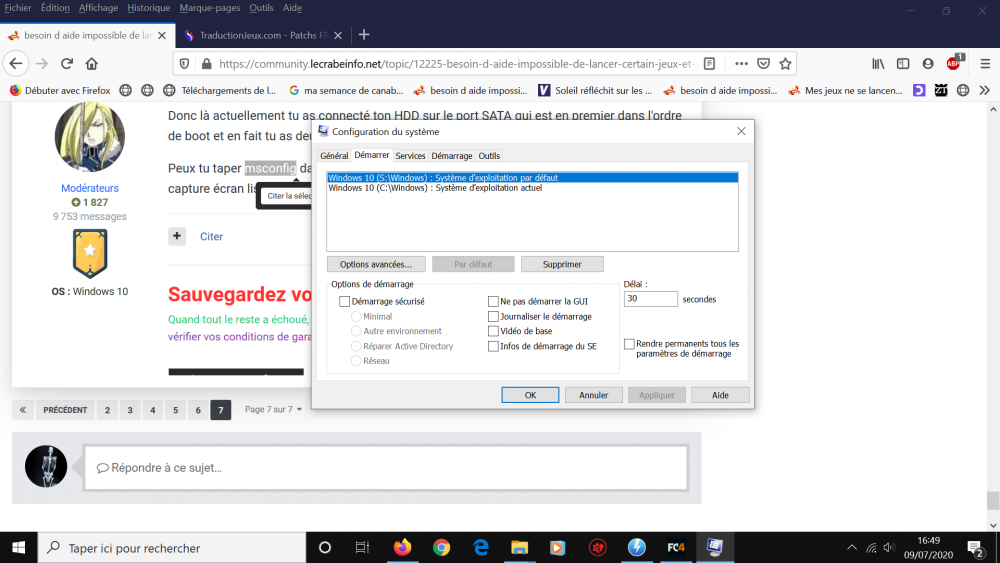This screenshot has width=1000, height=563.
Task: Click the Répondre à ce sujet field
Action: click(x=386, y=468)
